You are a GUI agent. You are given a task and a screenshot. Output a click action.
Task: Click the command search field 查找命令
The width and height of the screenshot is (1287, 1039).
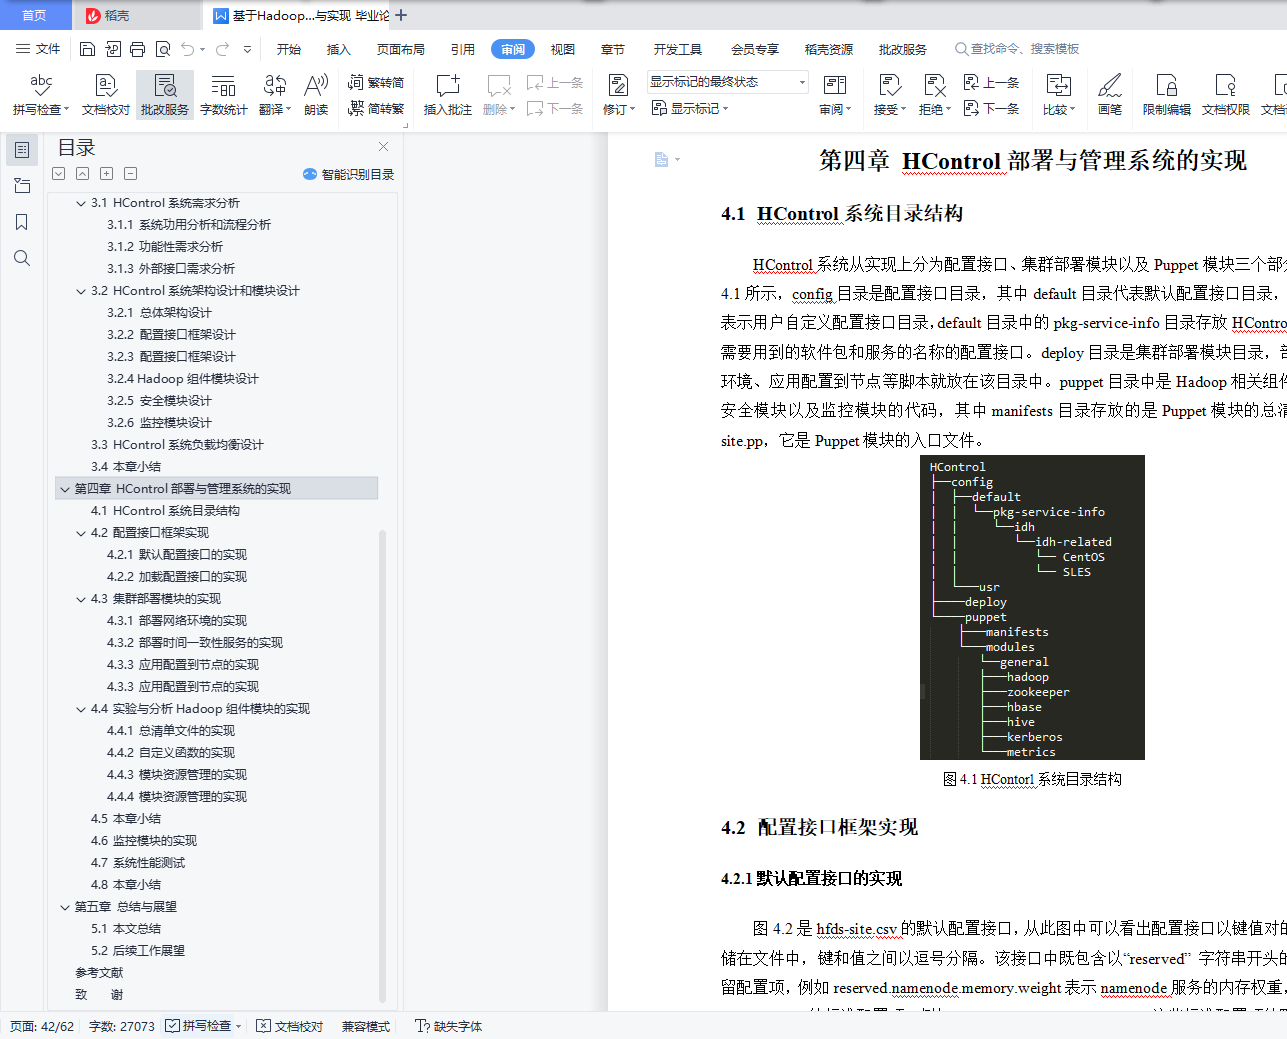[1017, 49]
